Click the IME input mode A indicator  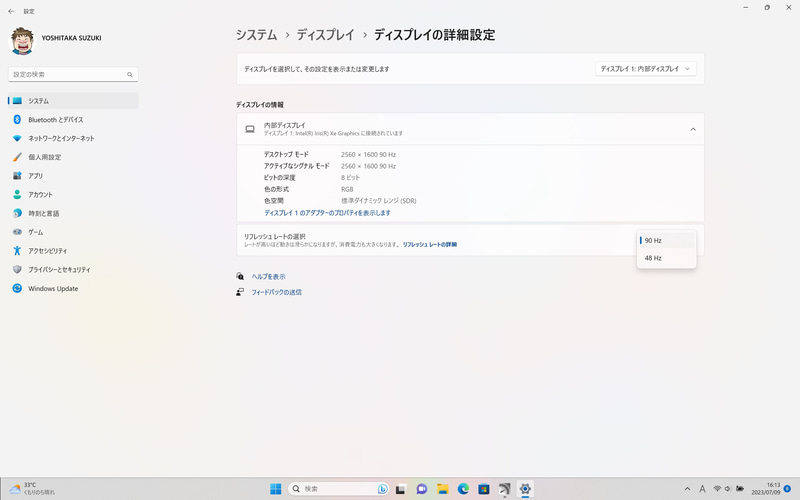(x=703, y=489)
